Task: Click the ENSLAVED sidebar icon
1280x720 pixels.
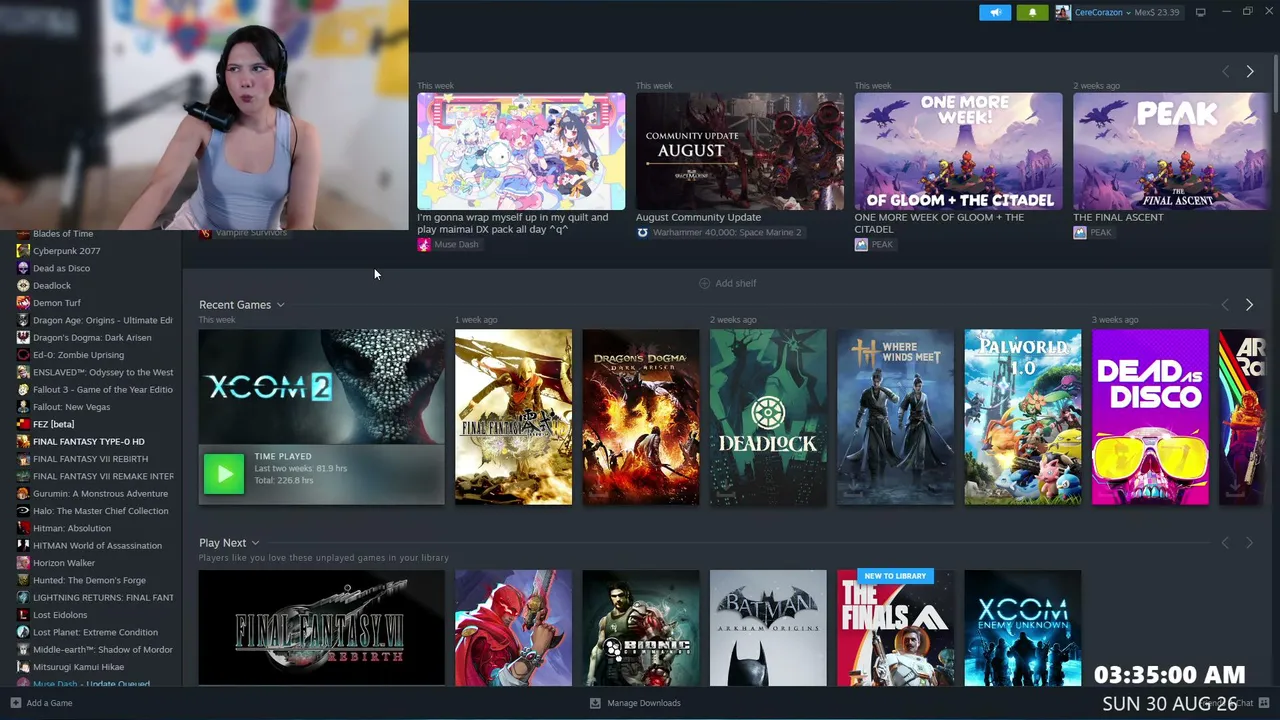Action: [x=23, y=372]
